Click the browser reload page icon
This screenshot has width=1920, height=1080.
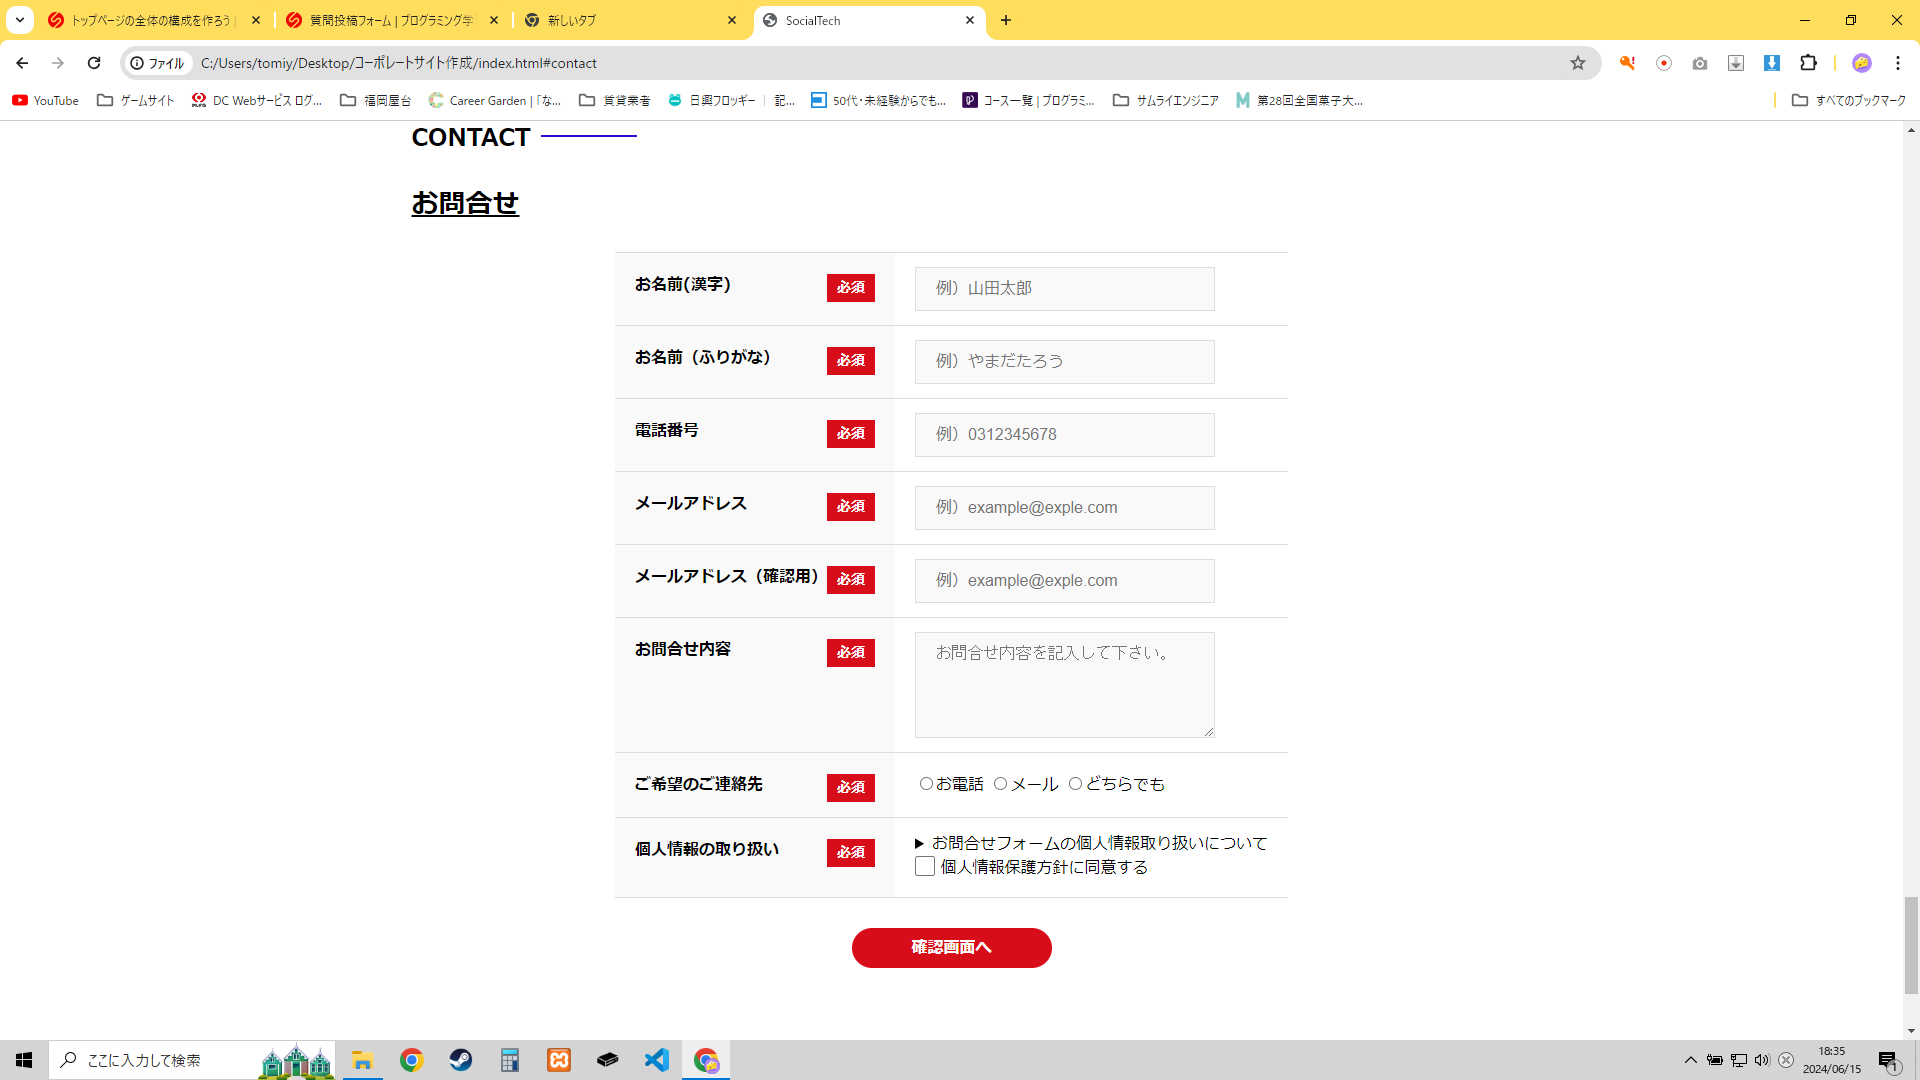tap(94, 63)
